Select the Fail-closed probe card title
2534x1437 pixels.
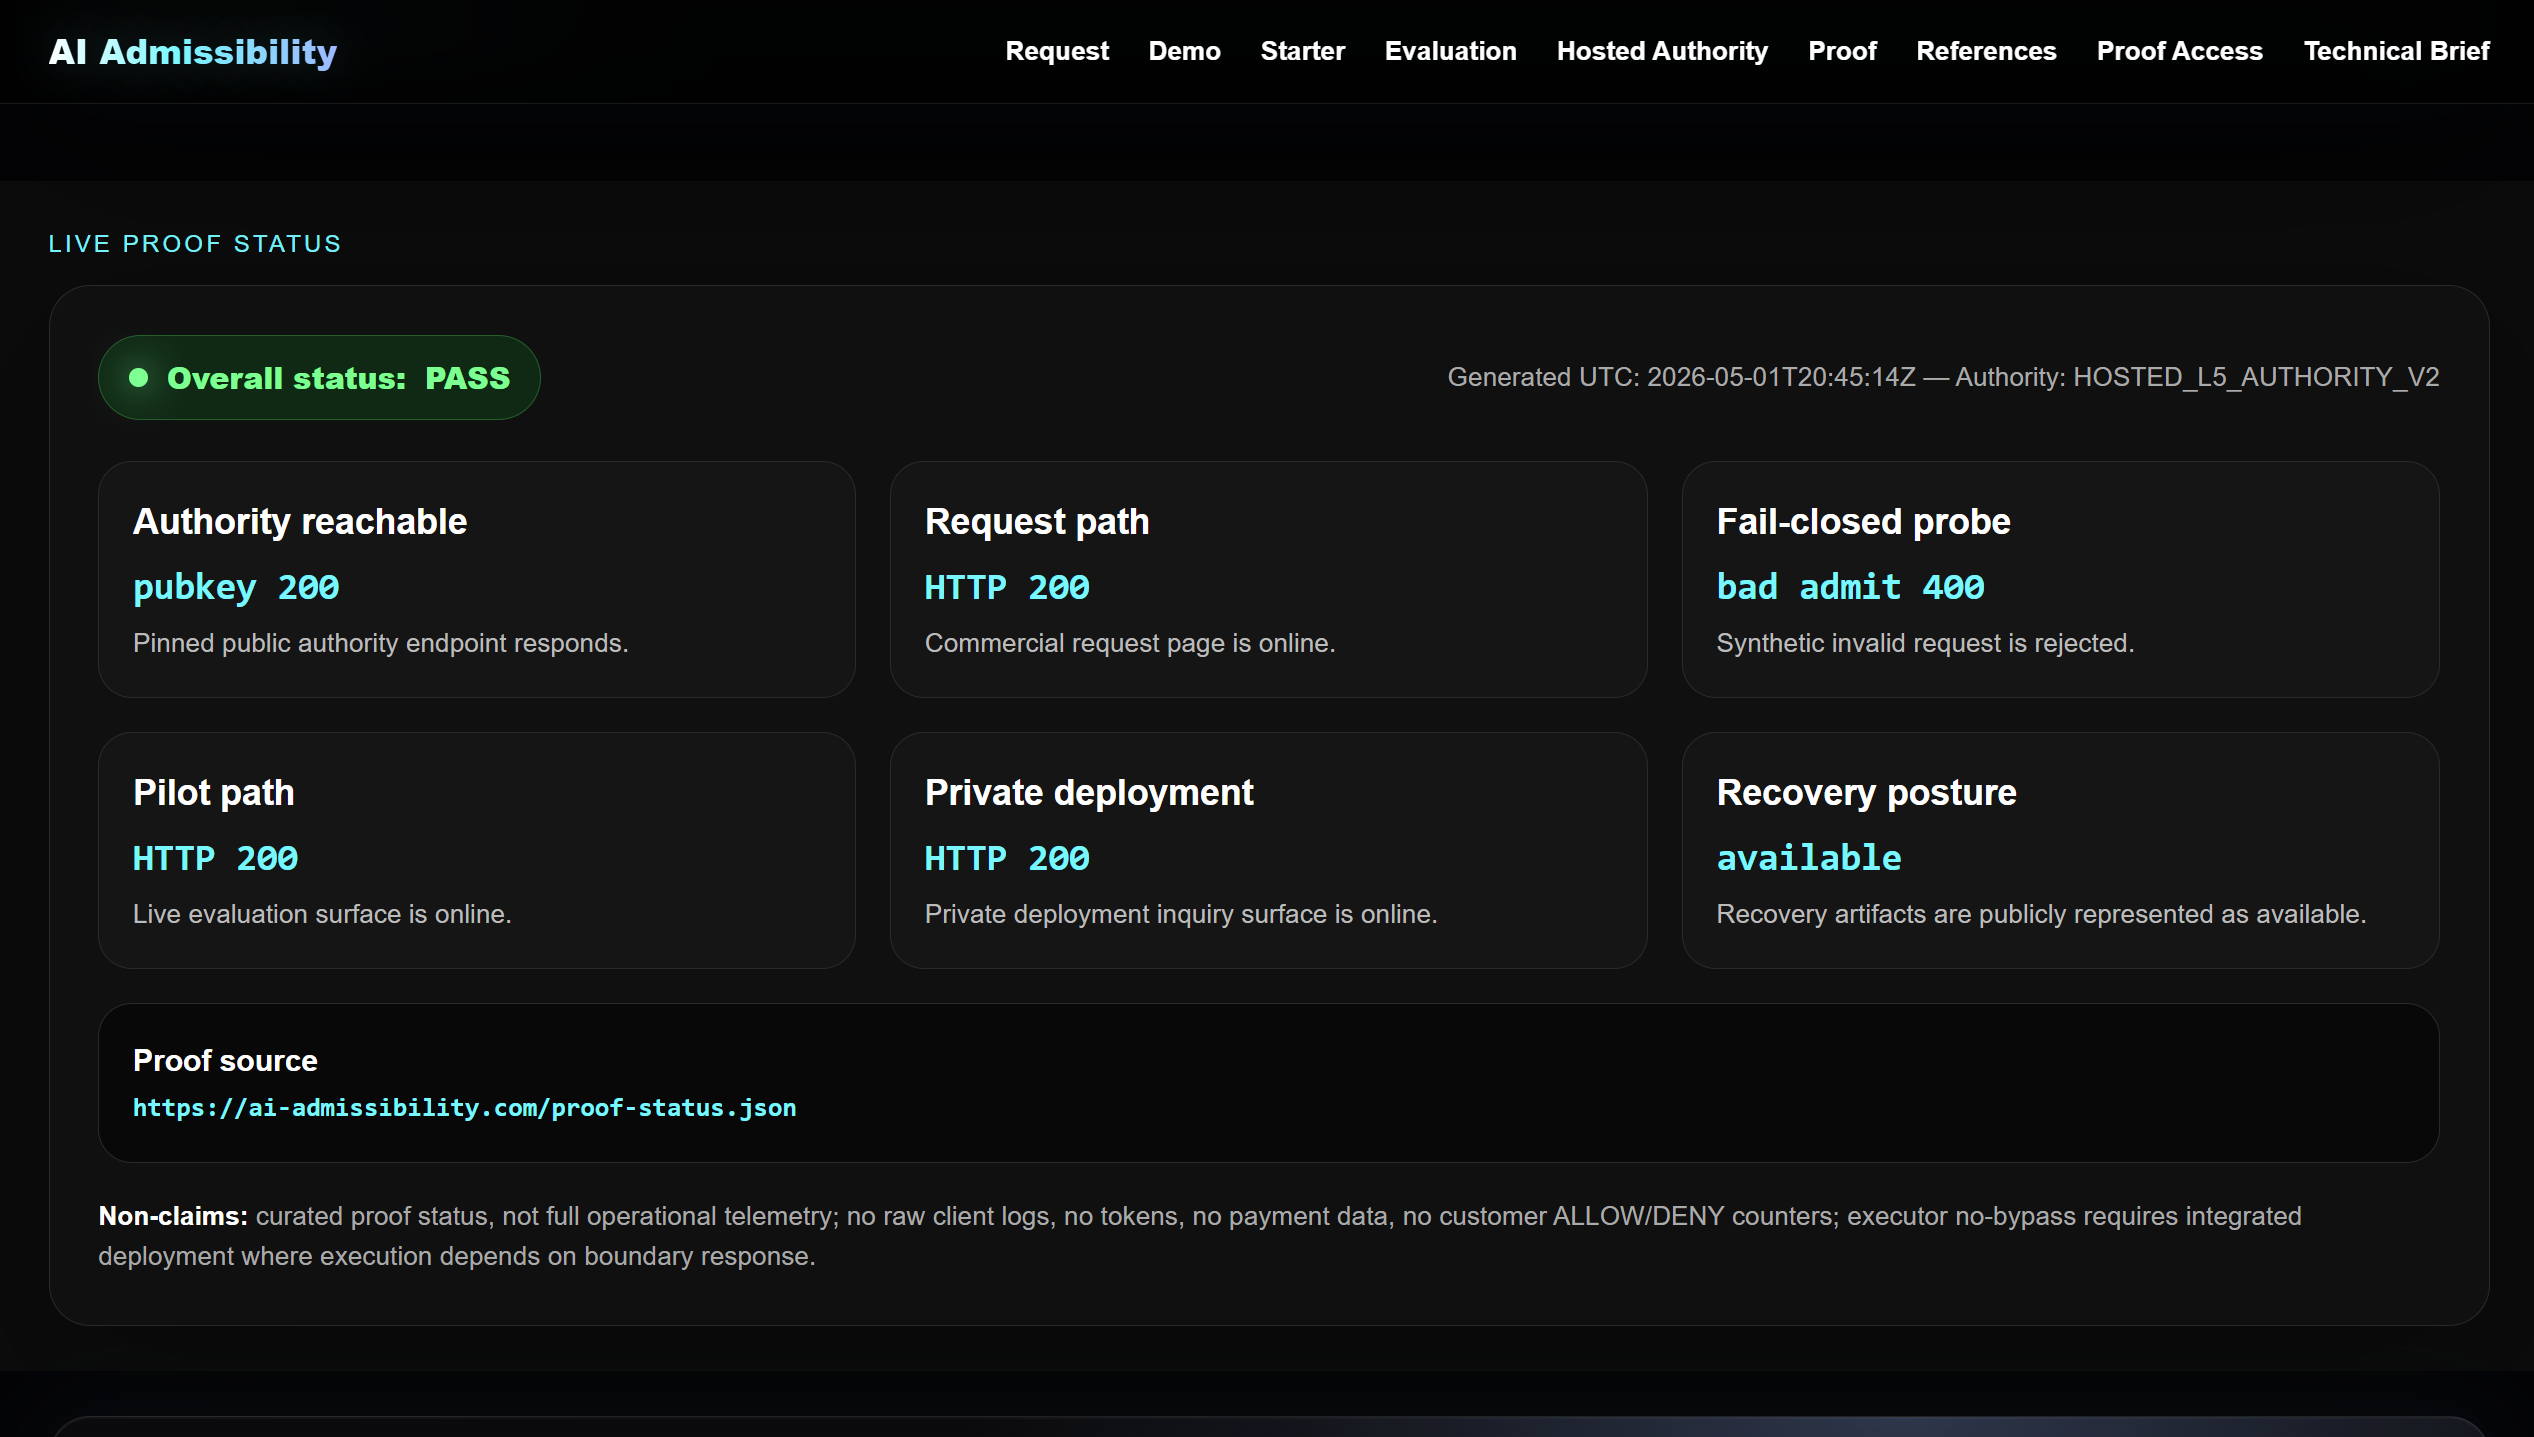1863,521
